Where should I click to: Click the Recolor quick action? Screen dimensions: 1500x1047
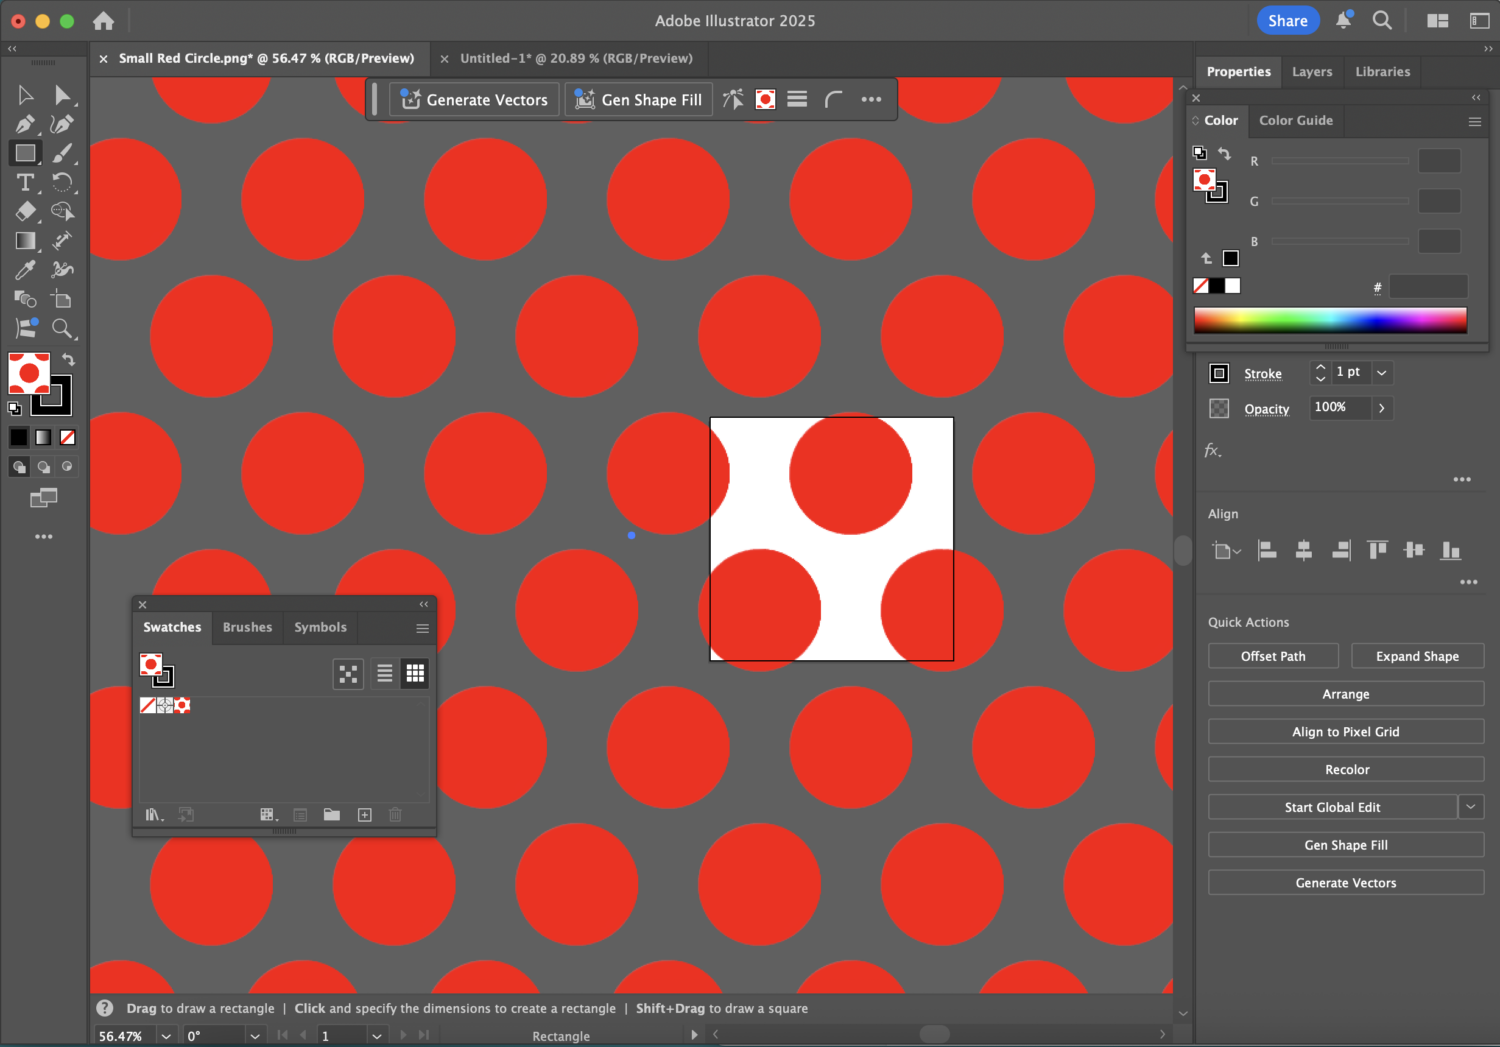(1346, 769)
